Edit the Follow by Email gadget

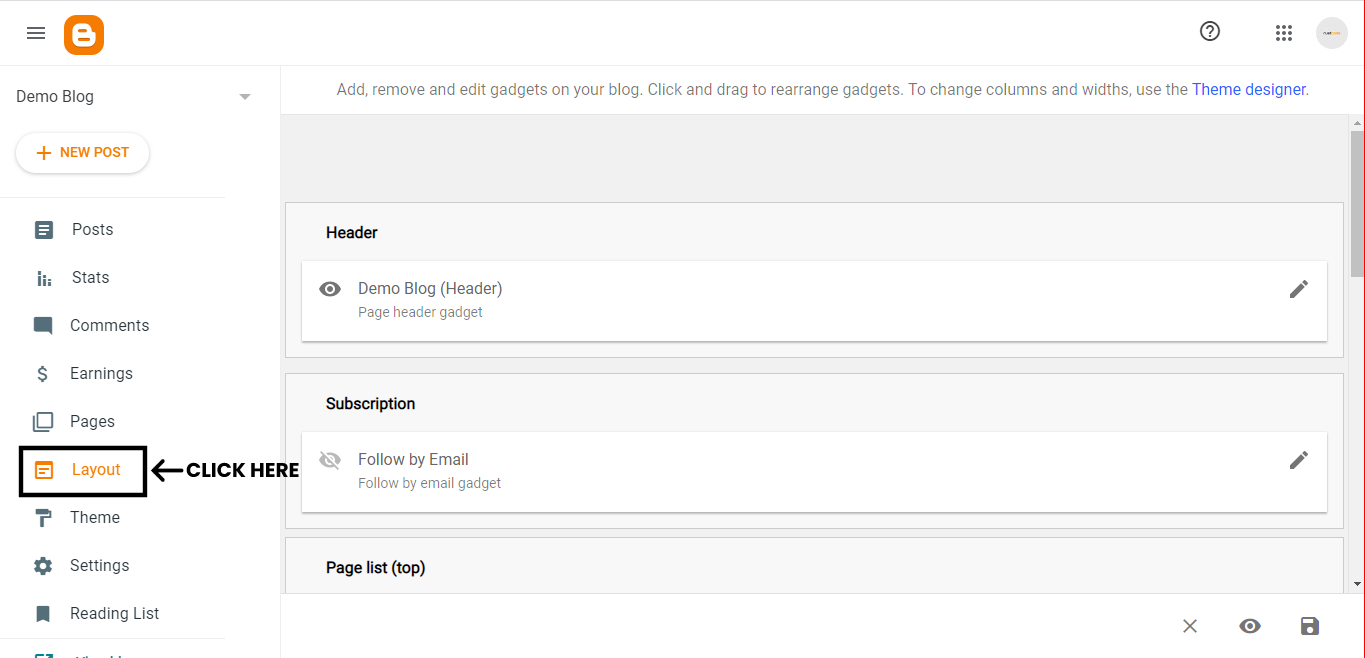[1298, 460]
